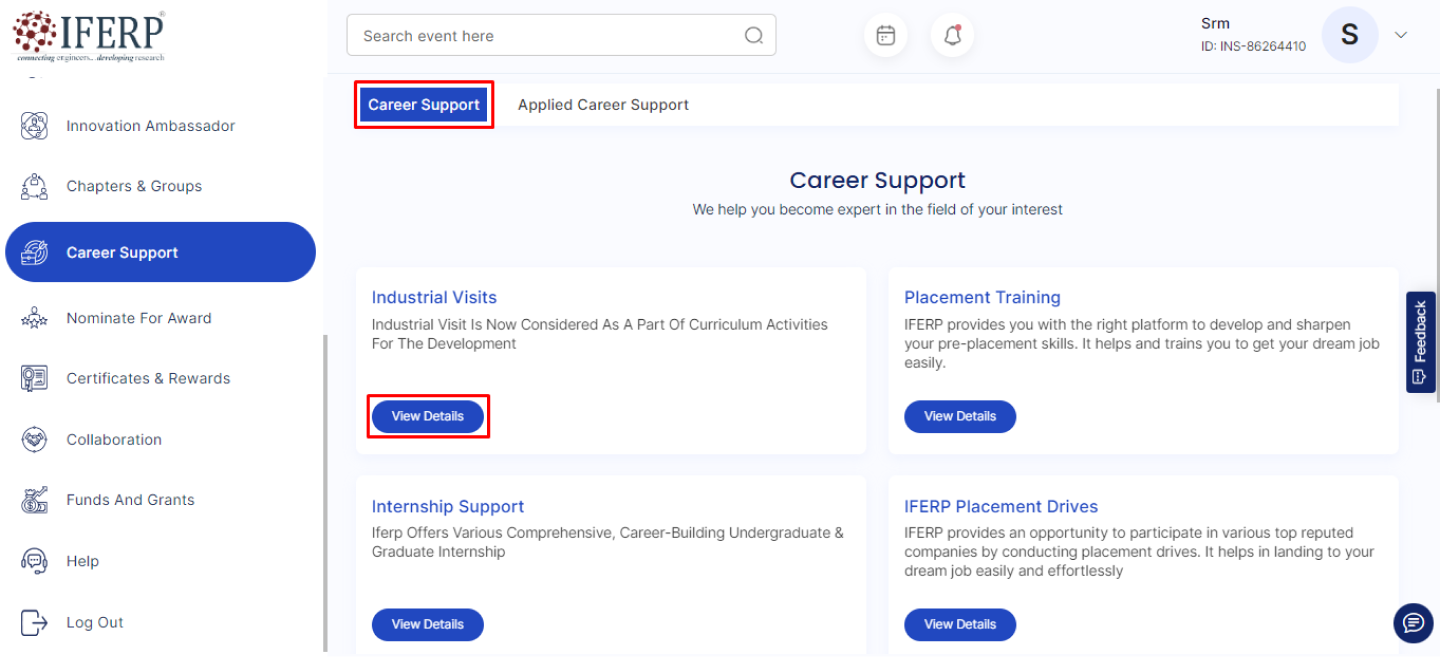
Task: Click the search magnifier icon
Action: coord(754,36)
